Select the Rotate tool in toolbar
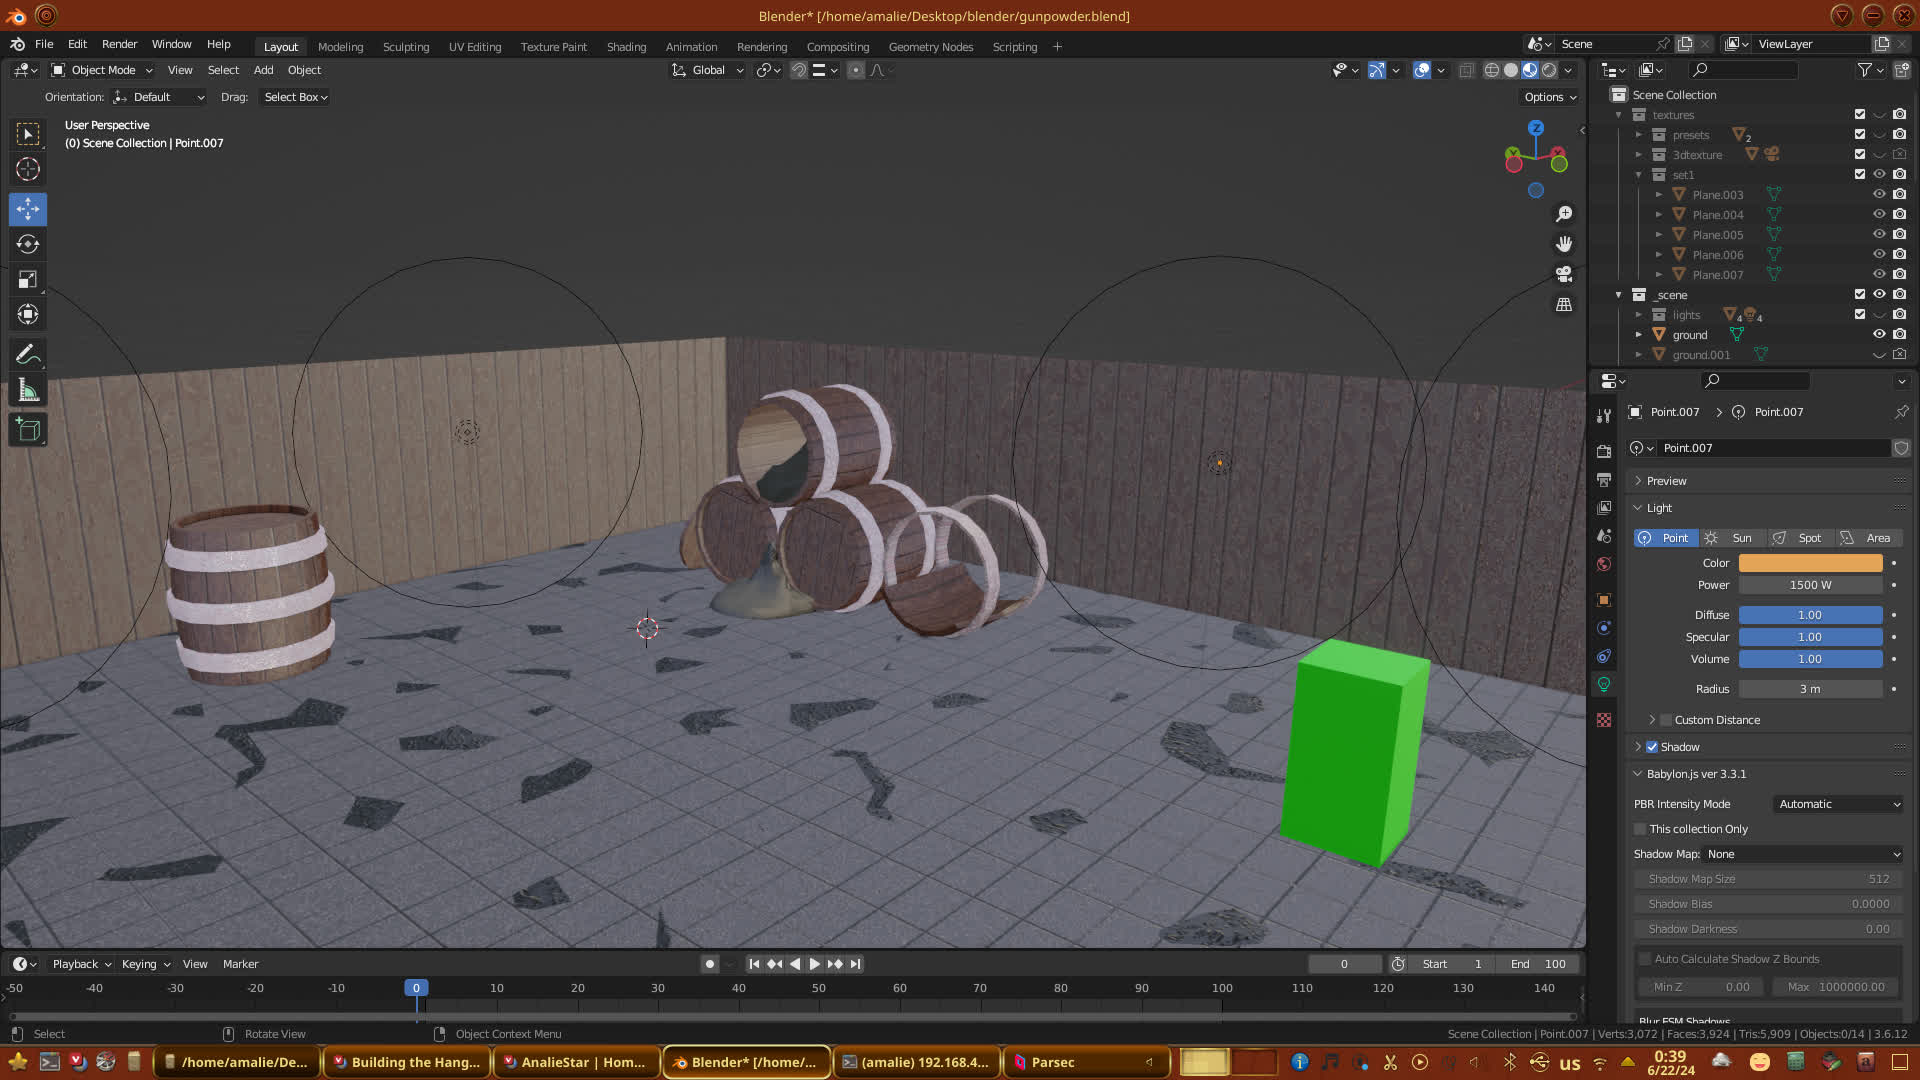 (28, 244)
